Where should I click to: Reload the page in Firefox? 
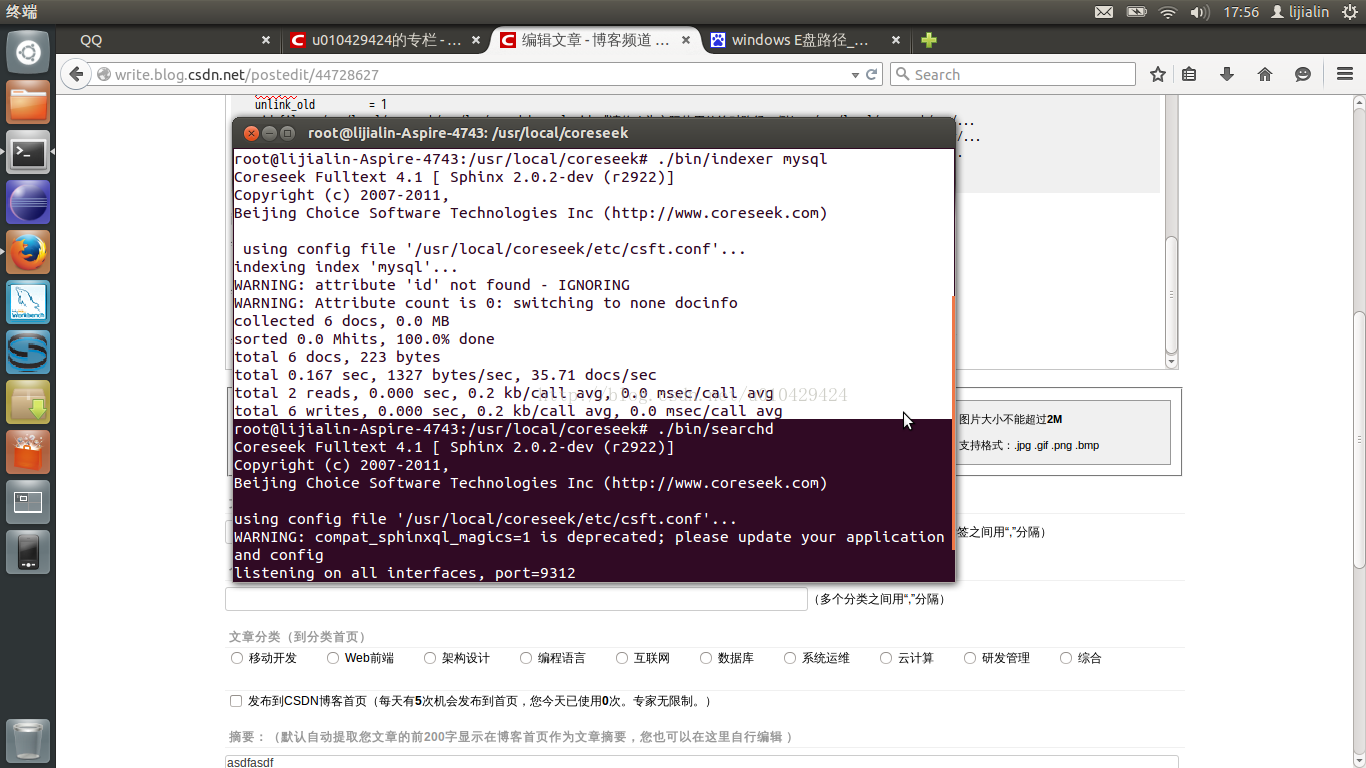click(872, 74)
